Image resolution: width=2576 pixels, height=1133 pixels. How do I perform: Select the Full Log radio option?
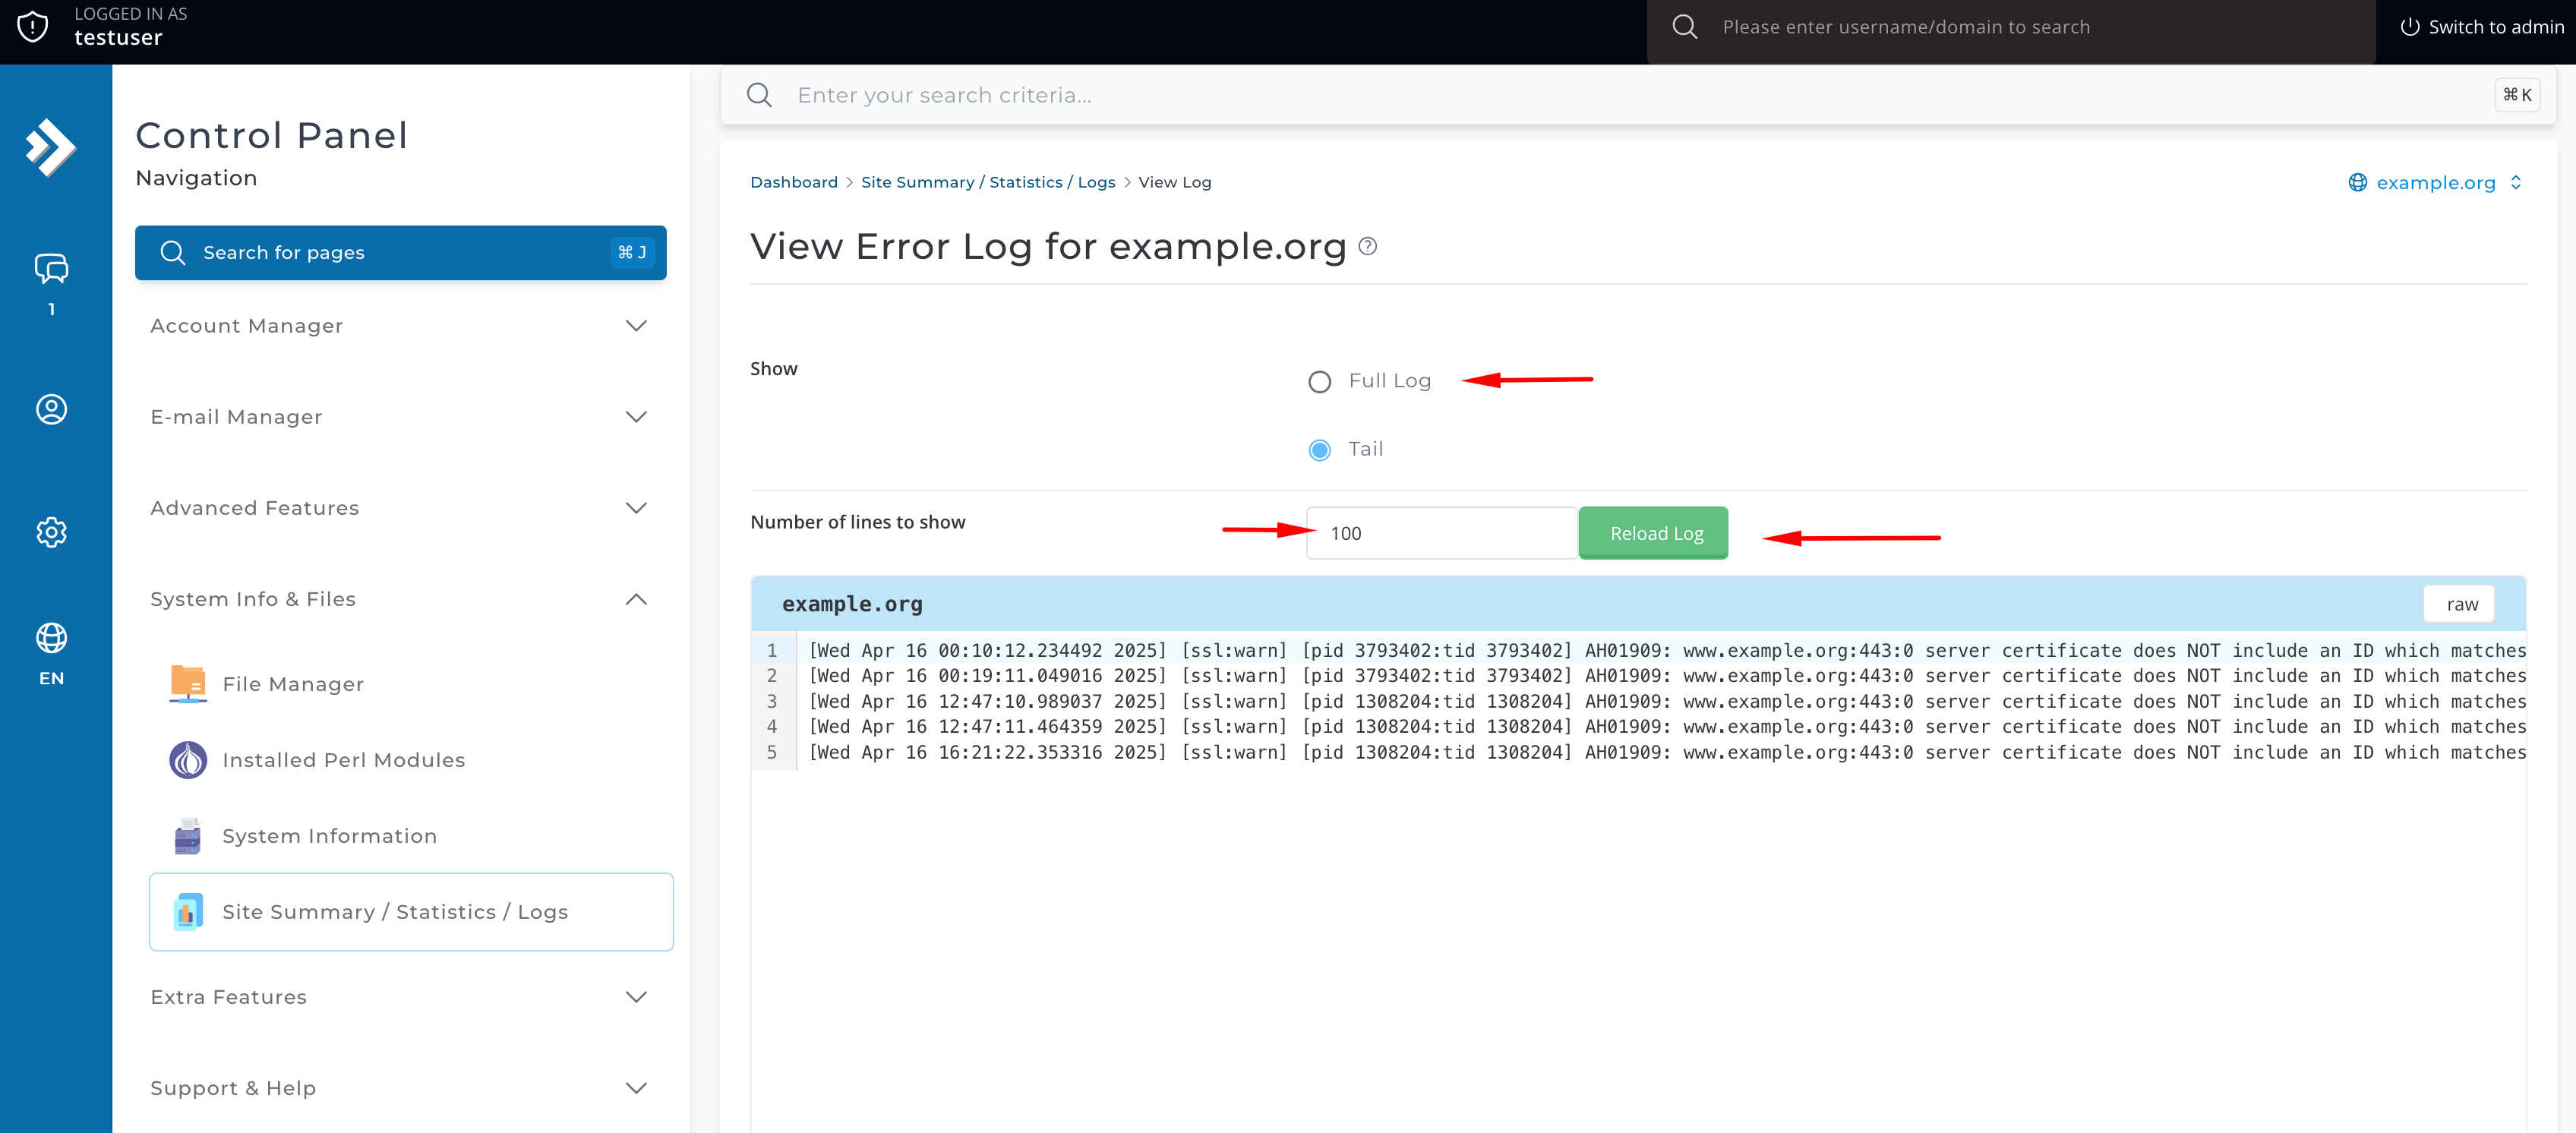[1319, 382]
